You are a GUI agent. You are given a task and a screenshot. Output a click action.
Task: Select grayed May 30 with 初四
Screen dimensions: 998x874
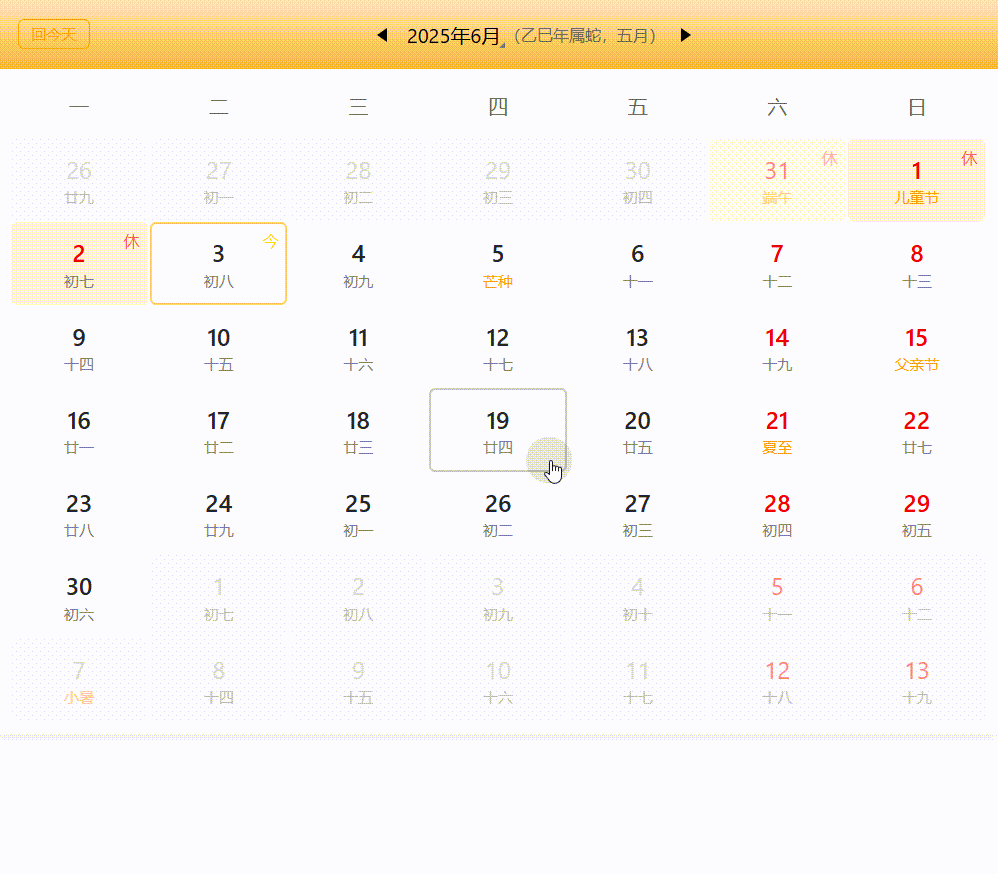(638, 181)
